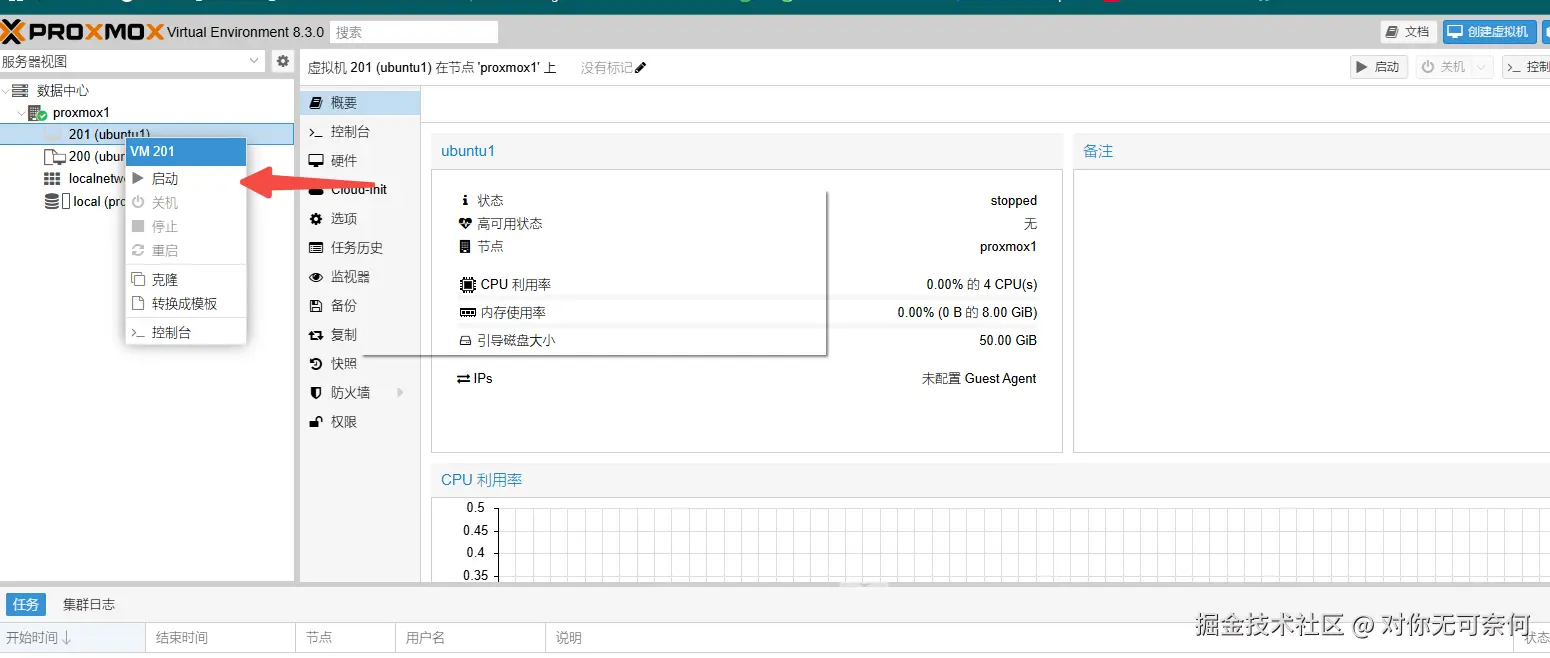
Task: Switch to the 任务 tab
Action: (25, 605)
